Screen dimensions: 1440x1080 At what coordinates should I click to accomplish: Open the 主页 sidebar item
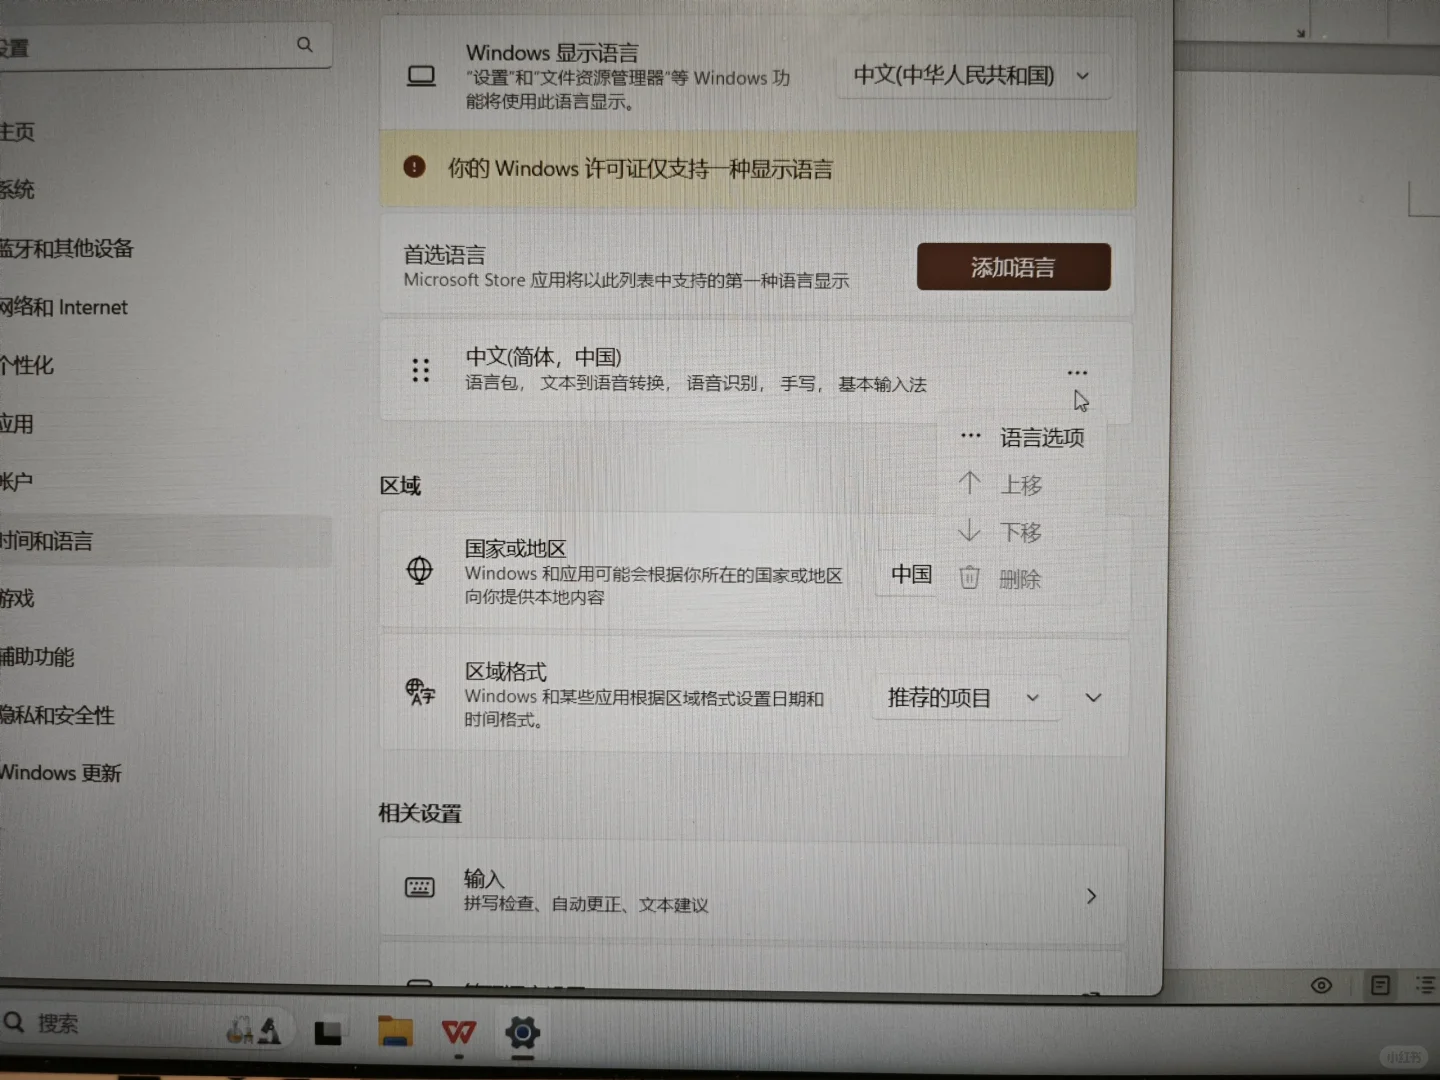click(x=17, y=132)
